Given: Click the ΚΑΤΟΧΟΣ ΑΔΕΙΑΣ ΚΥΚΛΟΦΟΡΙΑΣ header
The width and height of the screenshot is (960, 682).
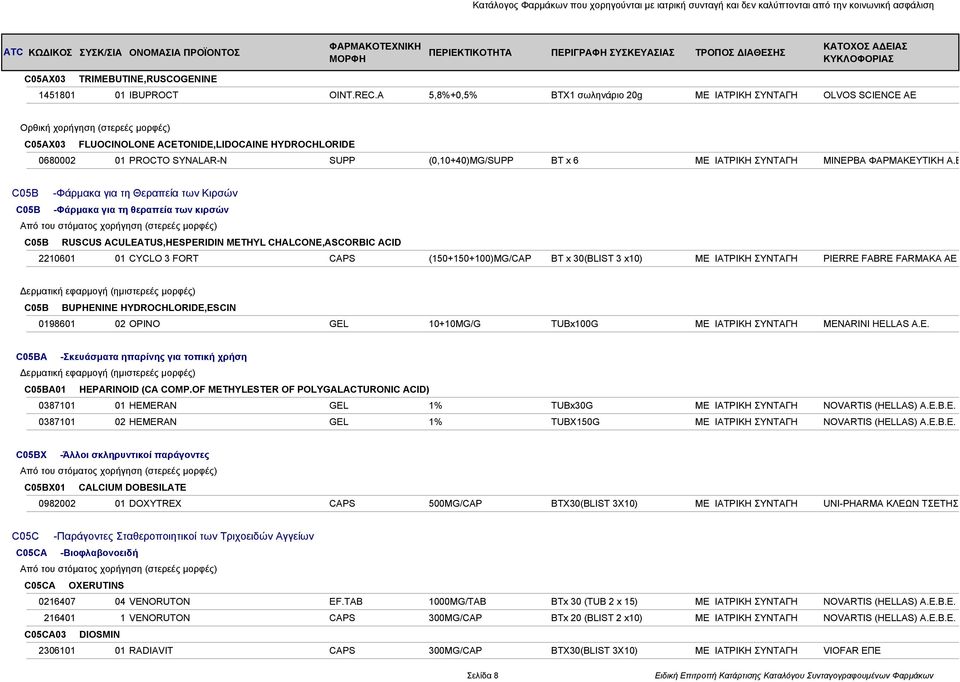Looking at the screenshot, I should (x=864, y=53).
